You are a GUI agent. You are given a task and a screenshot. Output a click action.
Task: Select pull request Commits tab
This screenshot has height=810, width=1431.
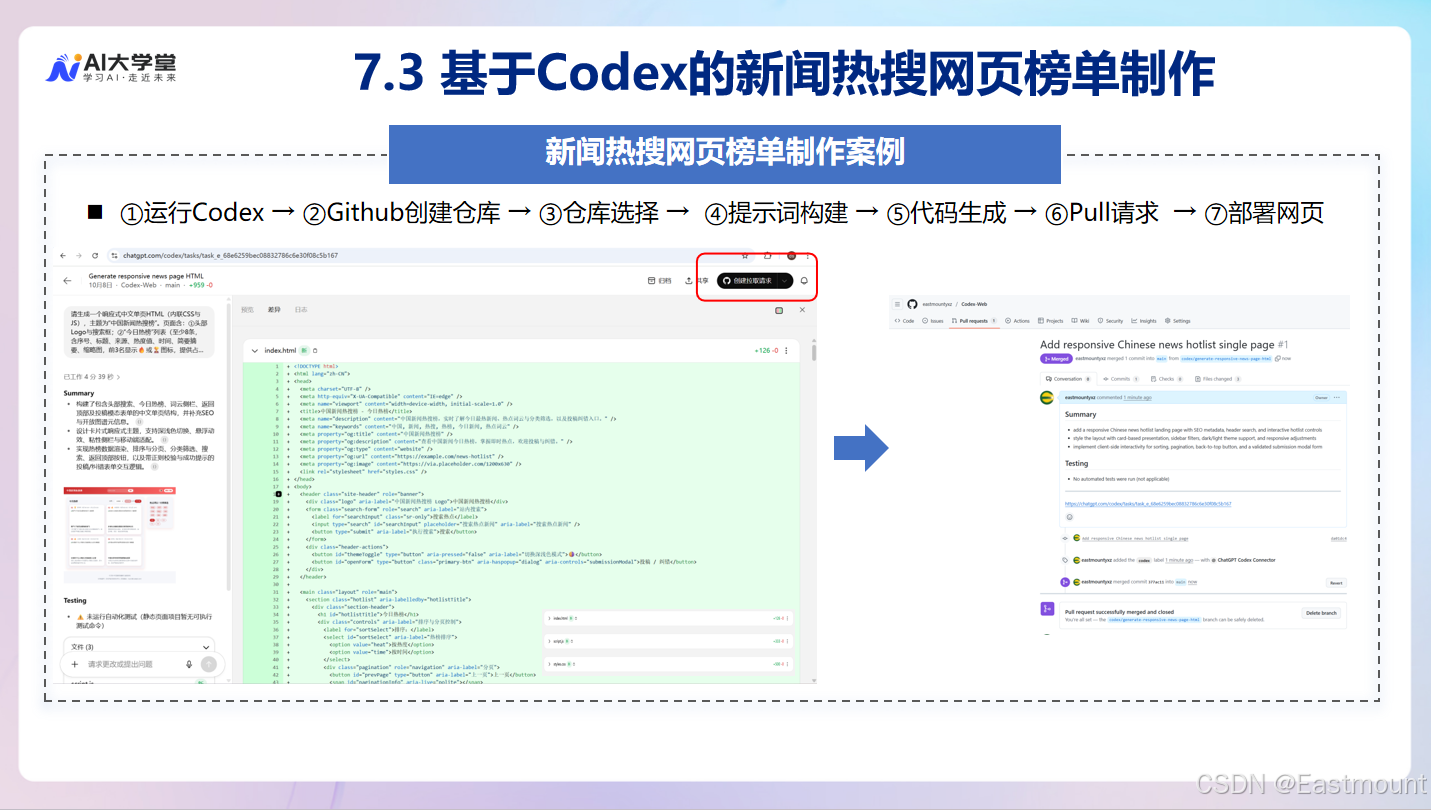tap(1121, 379)
